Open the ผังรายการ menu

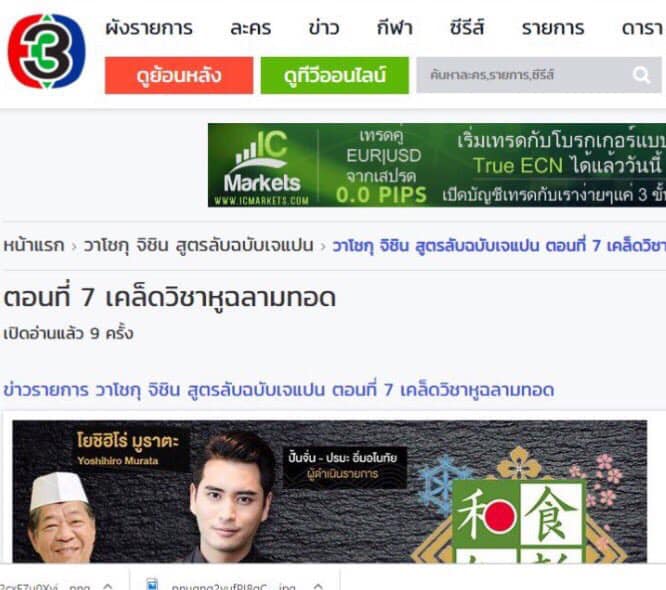(x=149, y=28)
